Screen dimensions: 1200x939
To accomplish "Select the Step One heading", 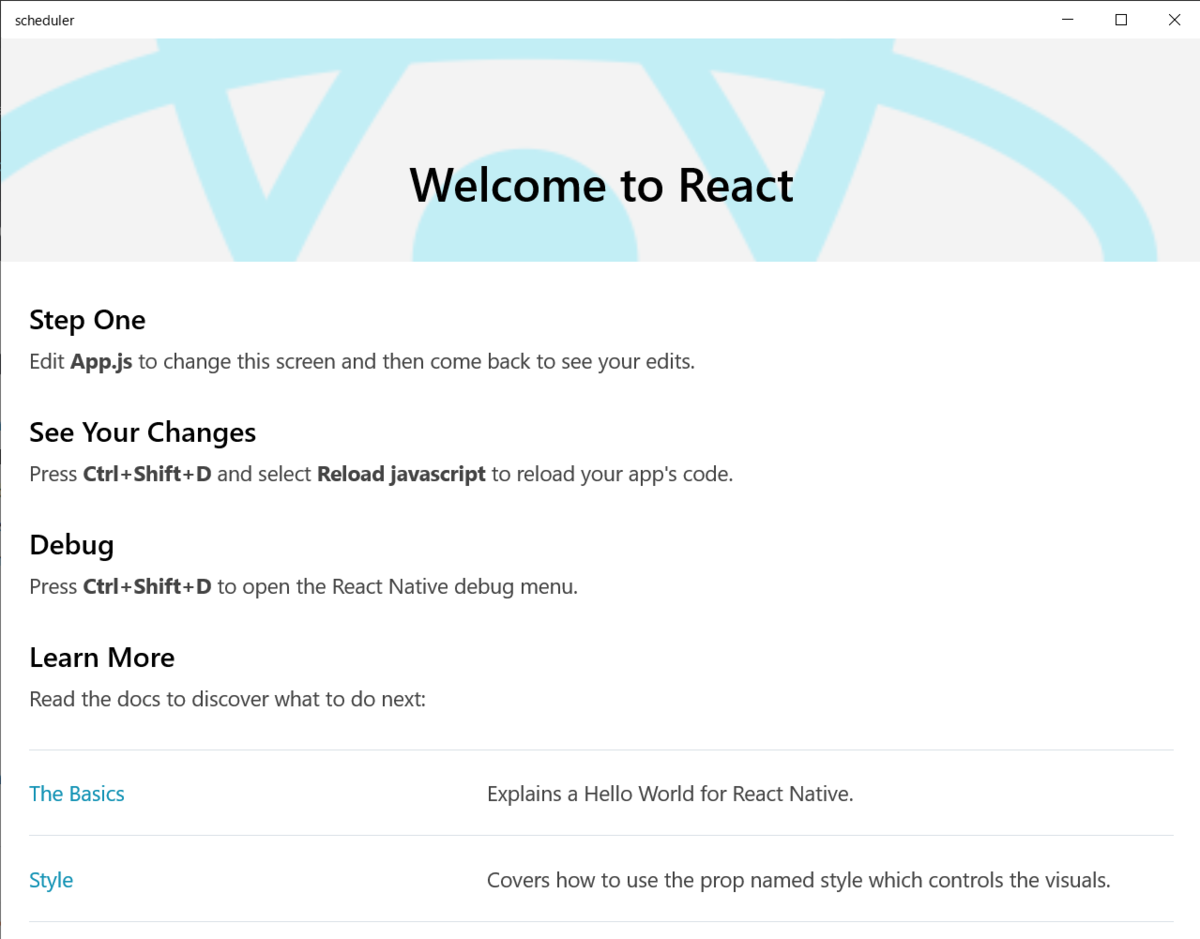I will (x=87, y=320).
